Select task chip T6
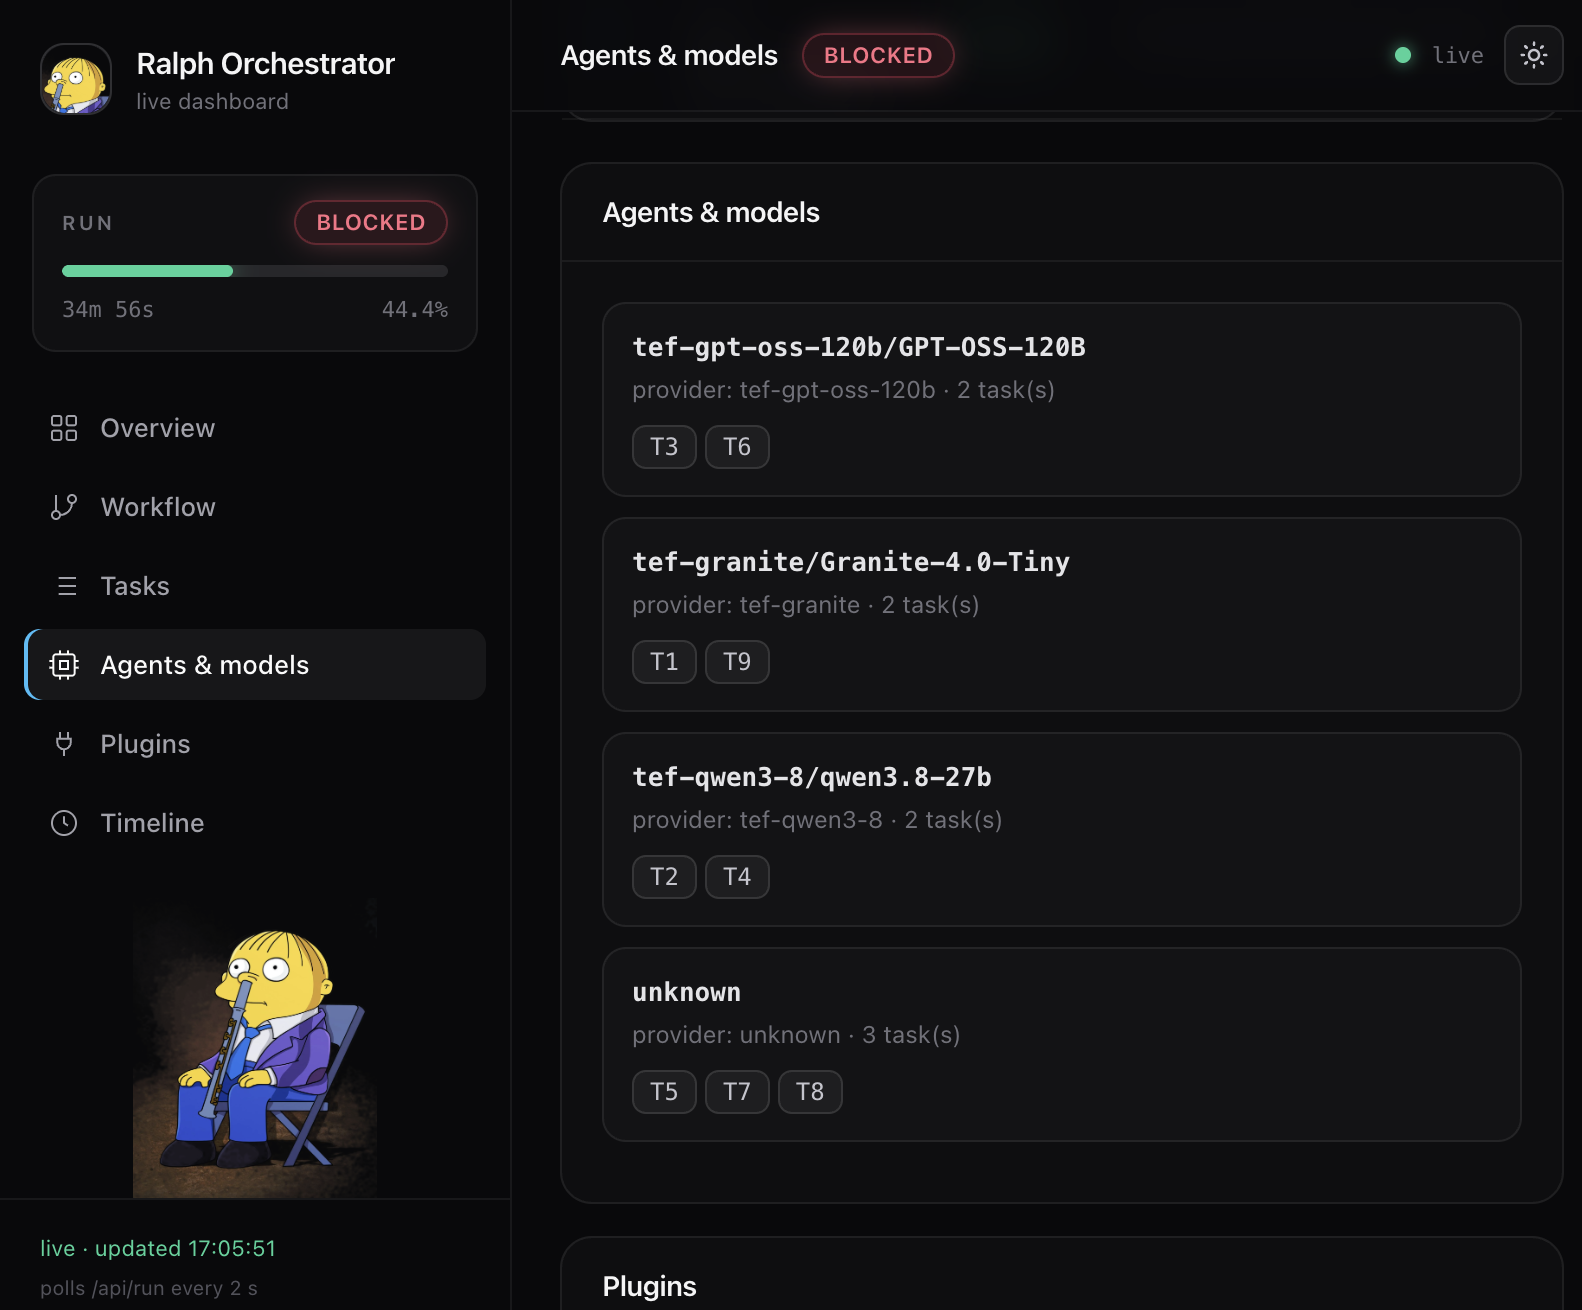 pyautogui.click(x=737, y=447)
